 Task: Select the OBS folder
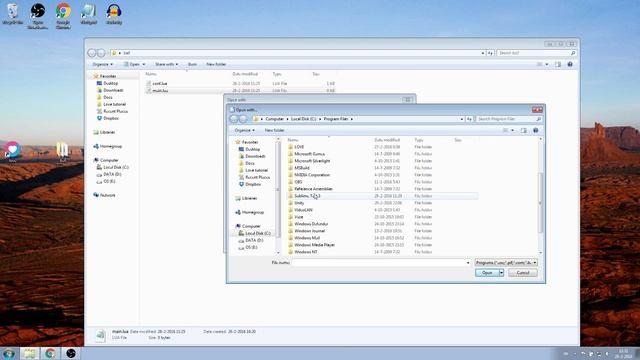pos(298,182)
